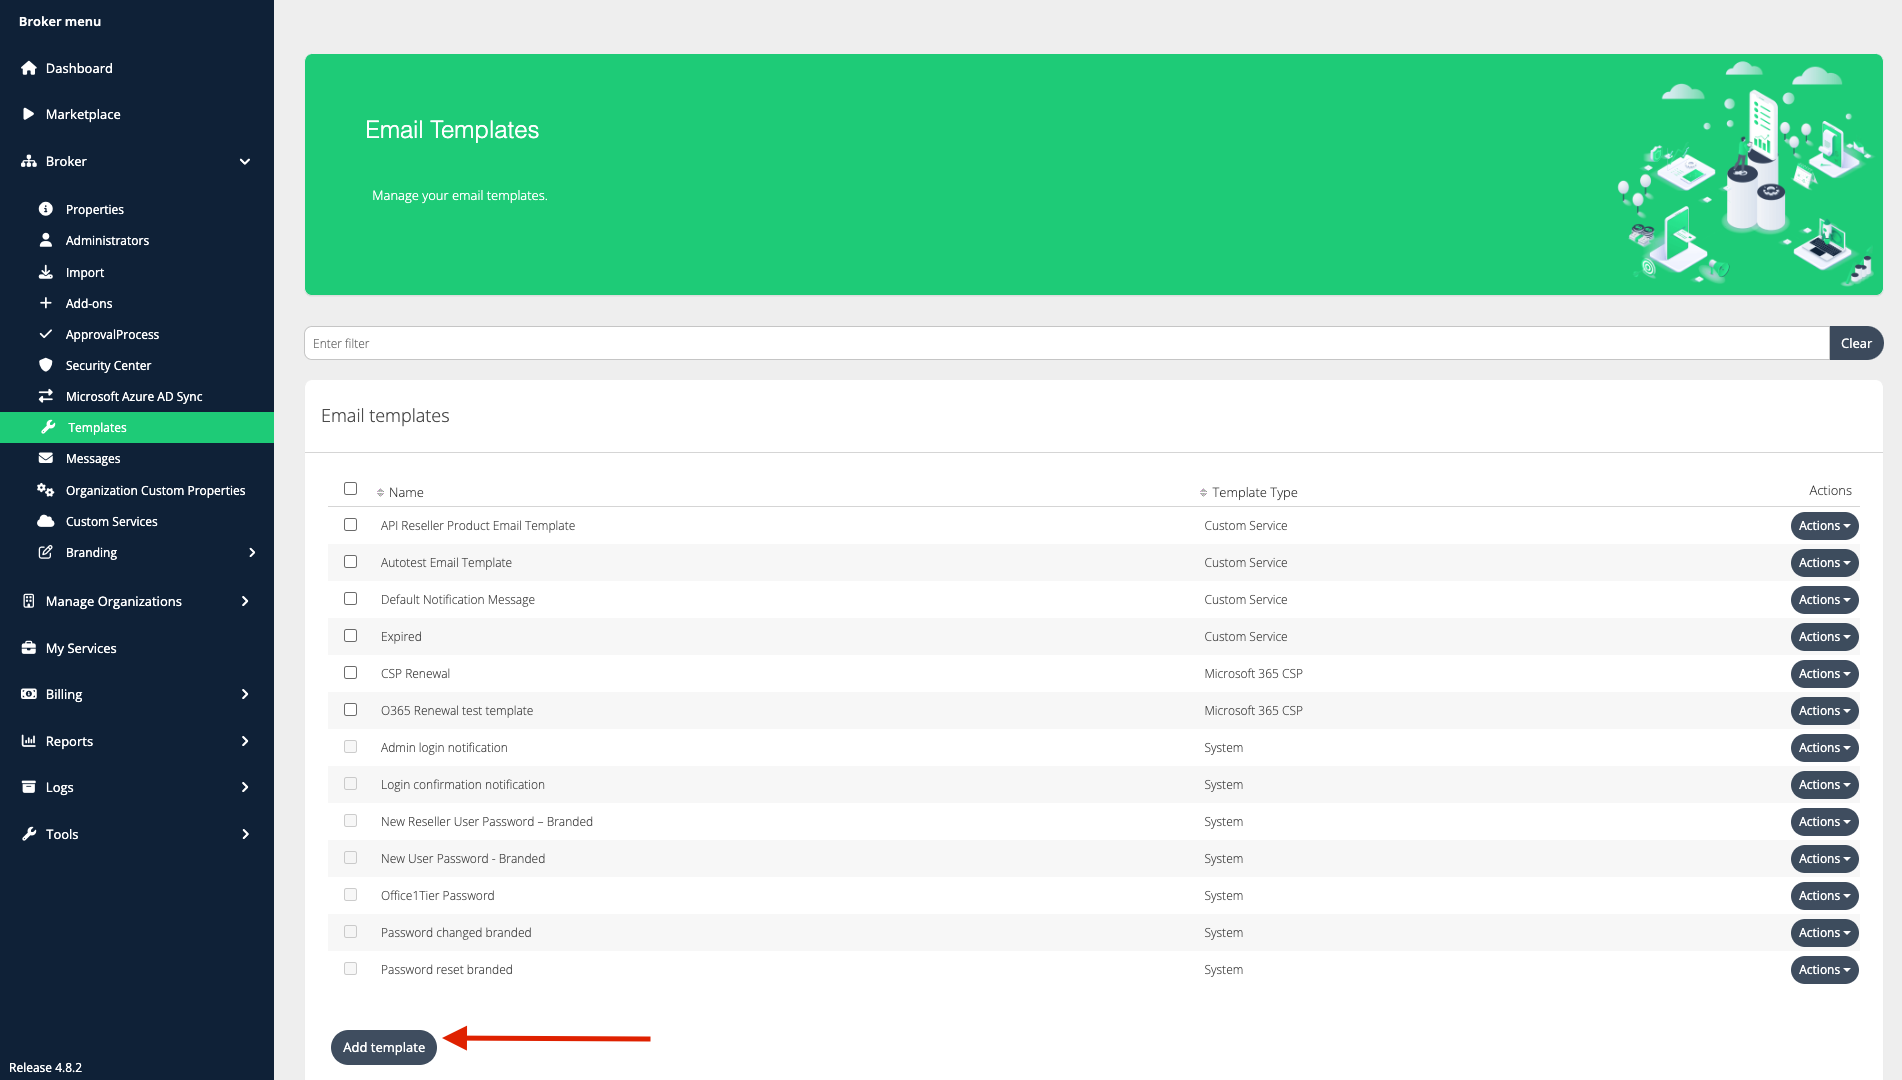This screenshot has height=1080, width=1902.
Task: Focus the Enter filter text field
Action: (1066, 343)
